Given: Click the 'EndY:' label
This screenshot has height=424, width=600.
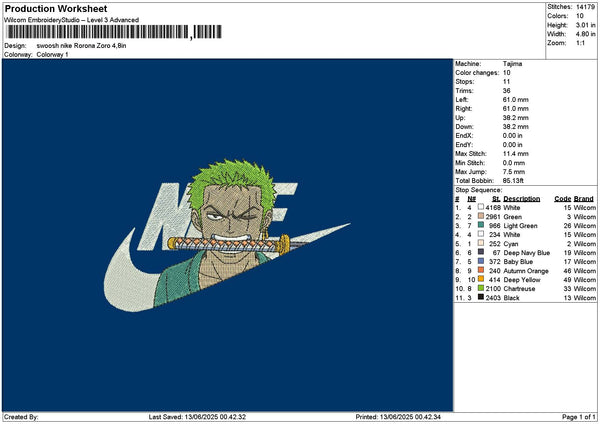Looking at the screenshot, I should 464,145.
